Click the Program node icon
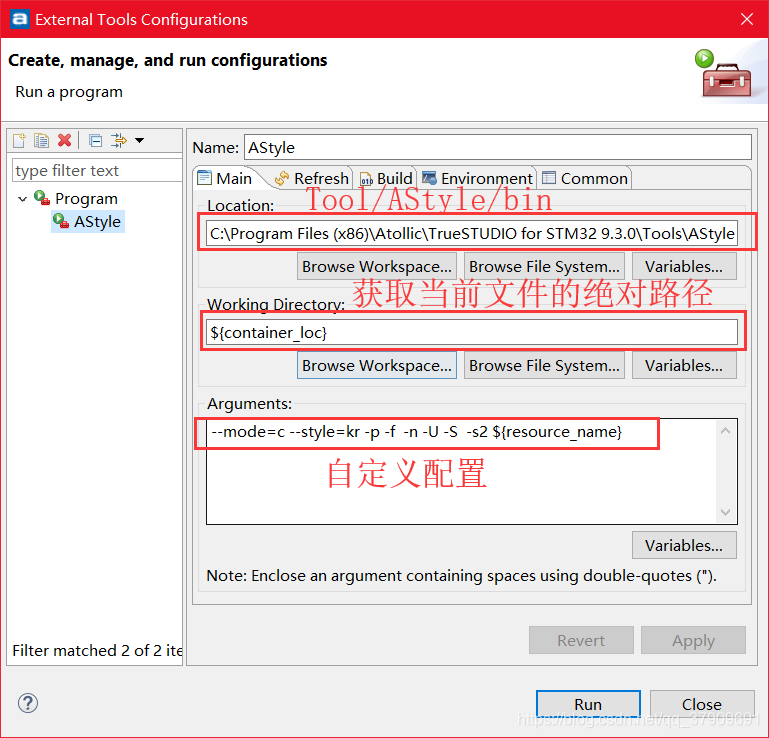 (x=42, y=198)
